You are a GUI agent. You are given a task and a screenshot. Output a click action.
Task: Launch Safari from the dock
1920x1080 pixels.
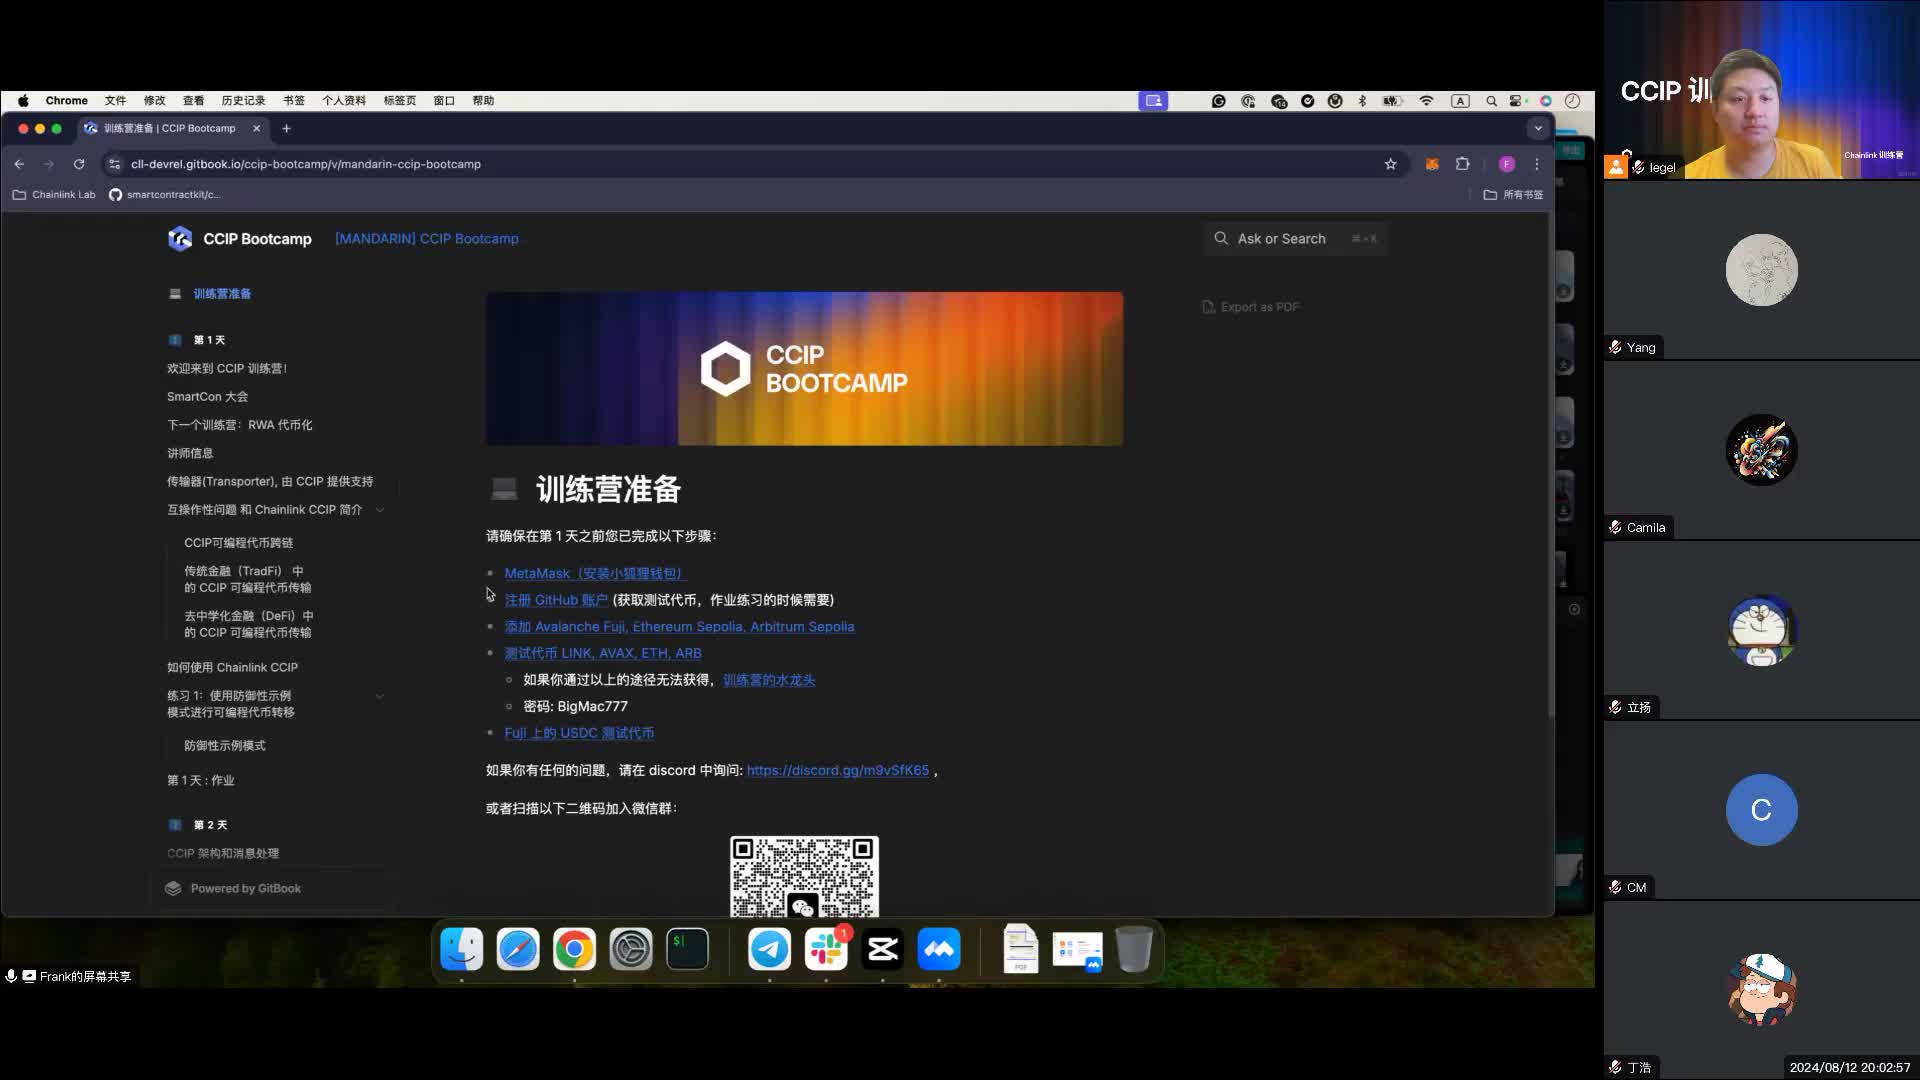pos(518,949)
